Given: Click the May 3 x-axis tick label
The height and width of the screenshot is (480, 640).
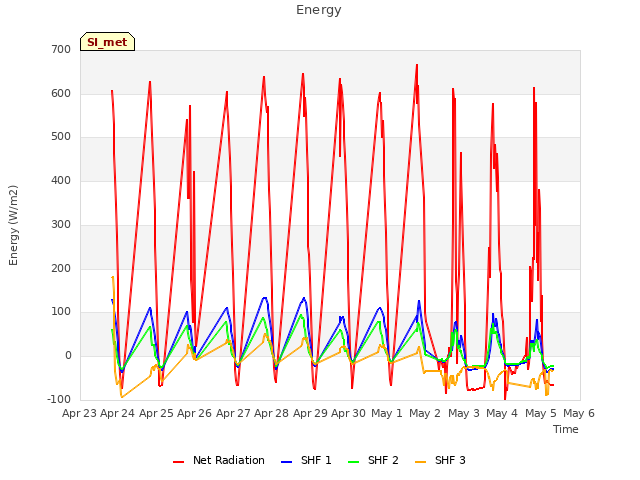Looking at the screenshot, I should (464, 413).
